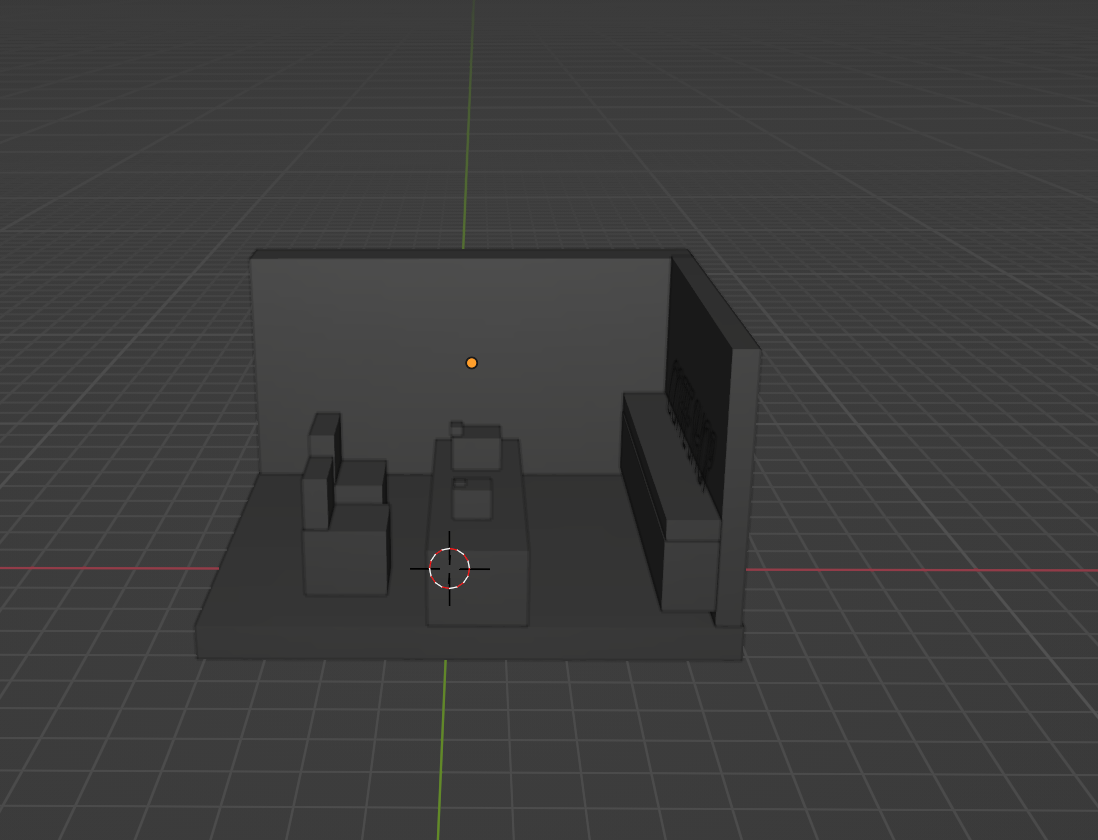Select the armchair model on the left
The height and width of the screenshot is (840, 1098).
(345, 505)
